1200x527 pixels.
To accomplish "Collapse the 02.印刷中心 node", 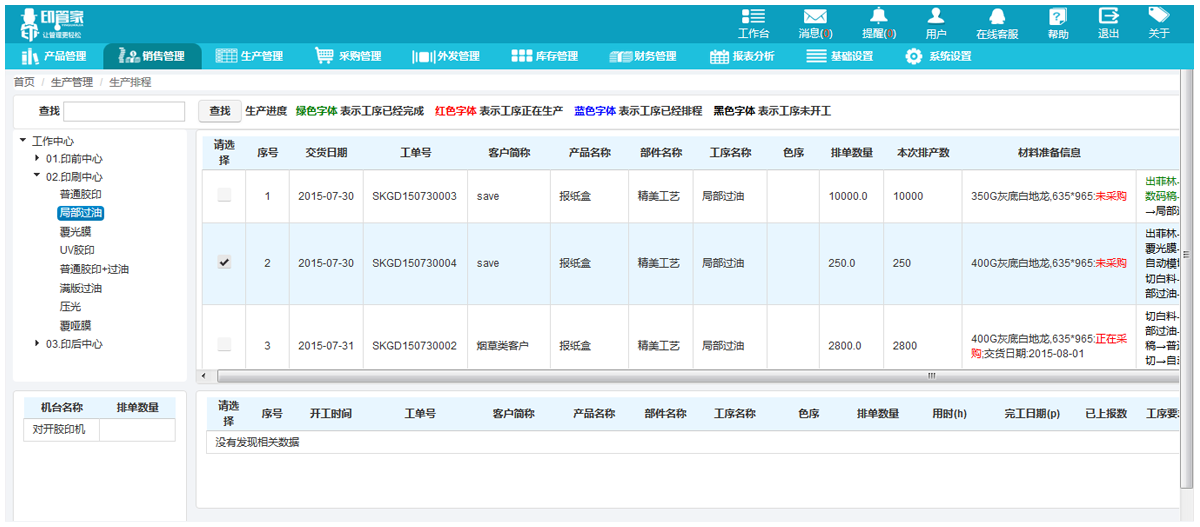I will click(38, 176).
